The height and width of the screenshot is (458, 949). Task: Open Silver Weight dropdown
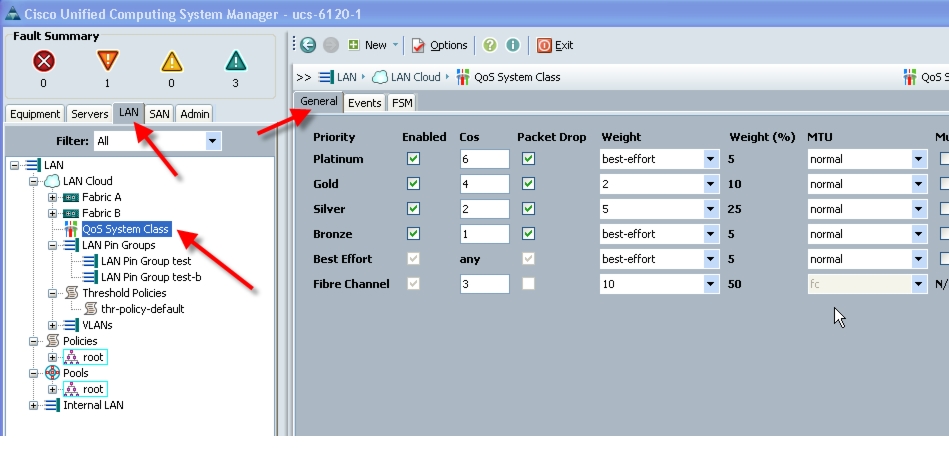[711, 209]
